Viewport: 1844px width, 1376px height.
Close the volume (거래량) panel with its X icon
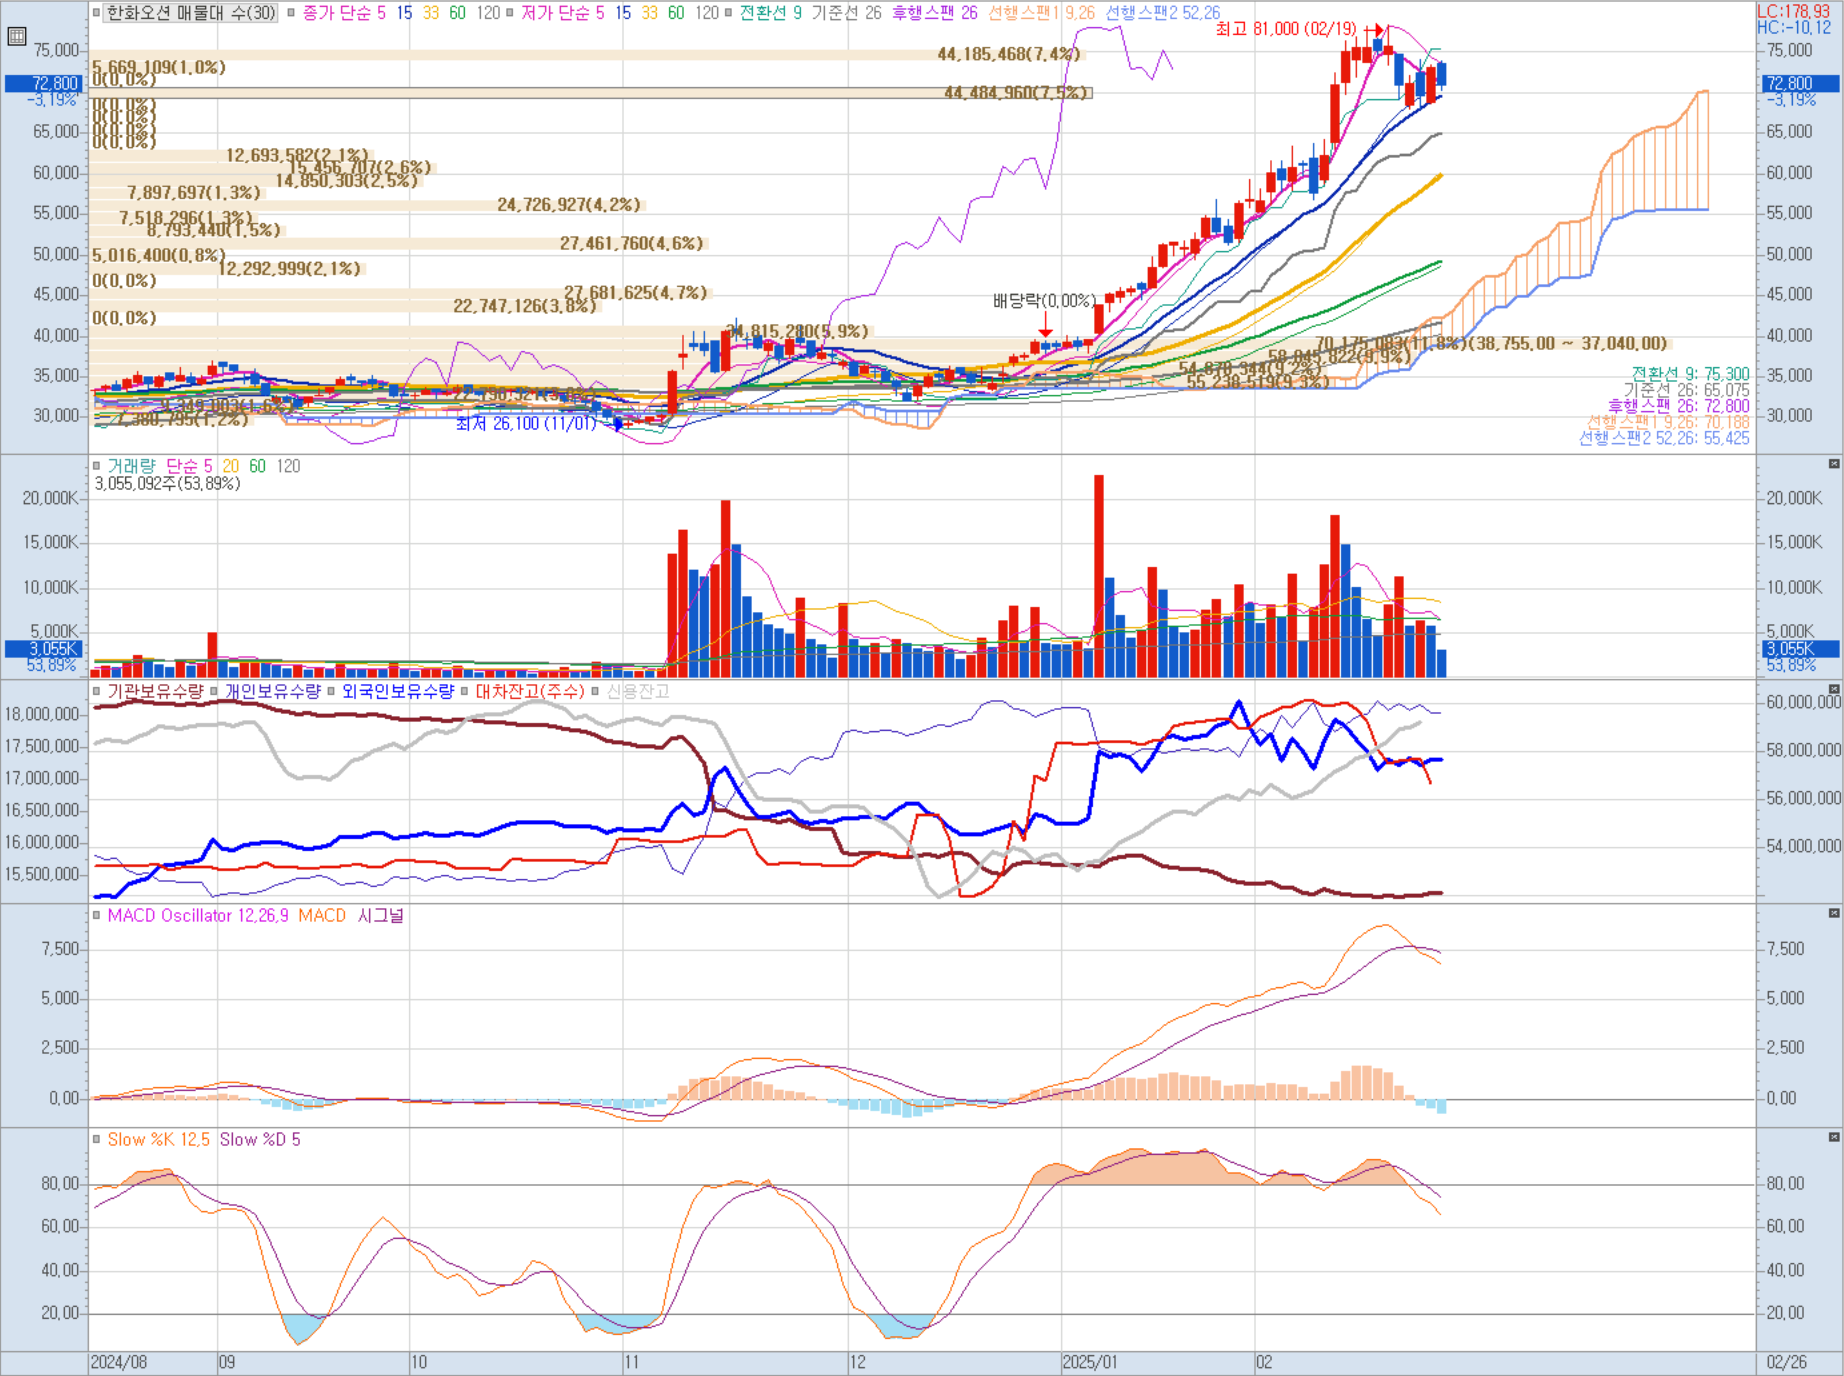(x=1833, y=464)
